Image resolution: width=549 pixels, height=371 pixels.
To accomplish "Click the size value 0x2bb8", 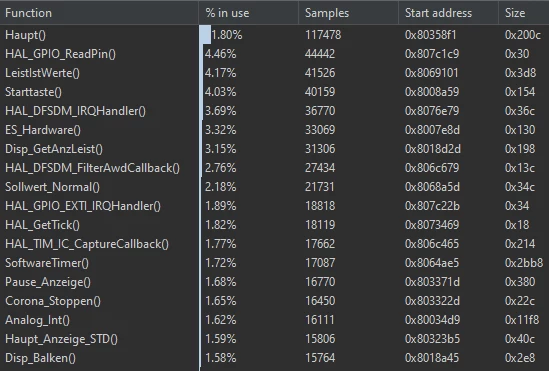I will (x=524, y=263).
